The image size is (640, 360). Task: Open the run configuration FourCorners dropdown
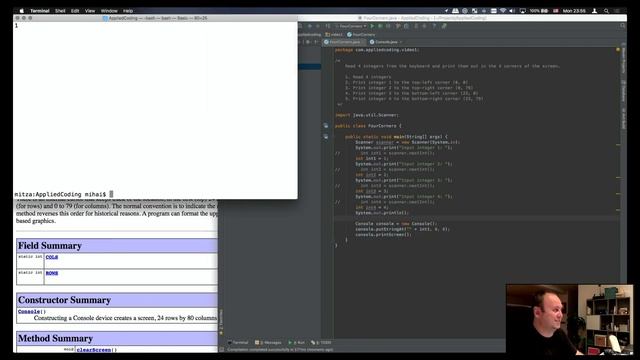[x=350, y=26]
